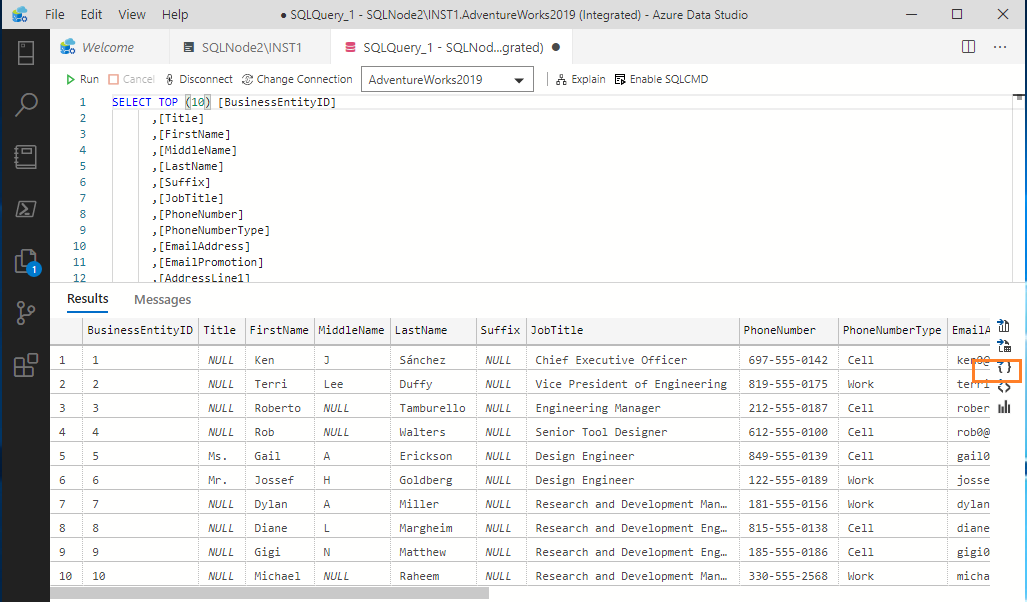
Task: Open the Source Control view
Action: (x=26, y=314)
